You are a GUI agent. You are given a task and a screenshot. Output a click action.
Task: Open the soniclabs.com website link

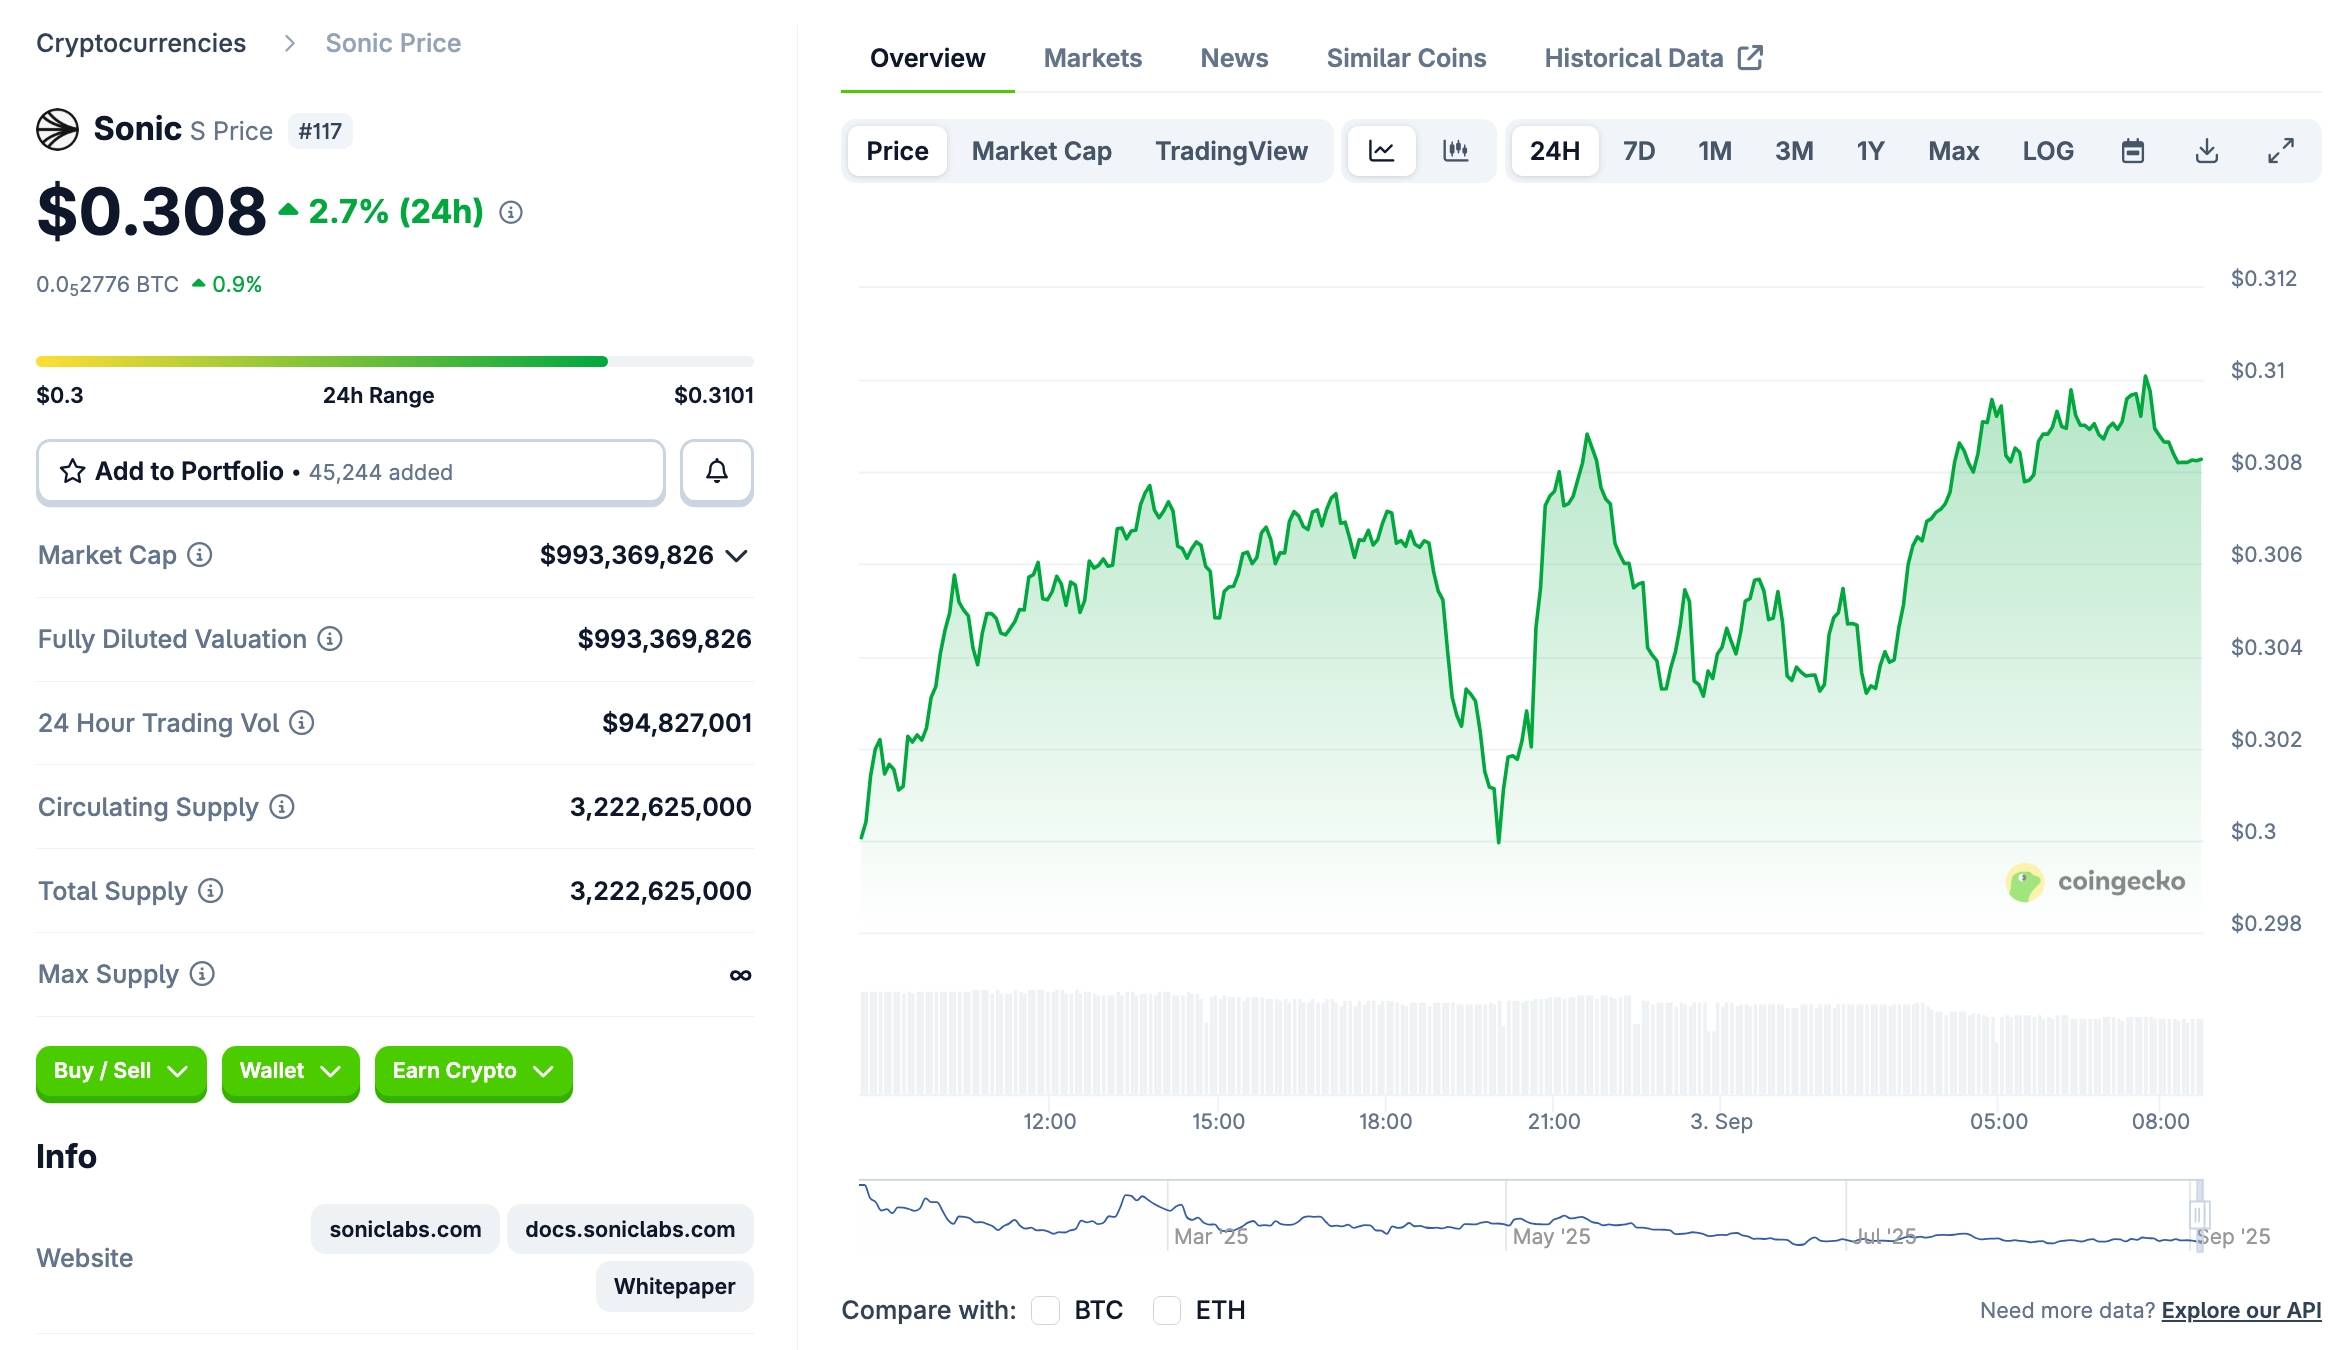pyautogui.click(x=405, y=1229)
